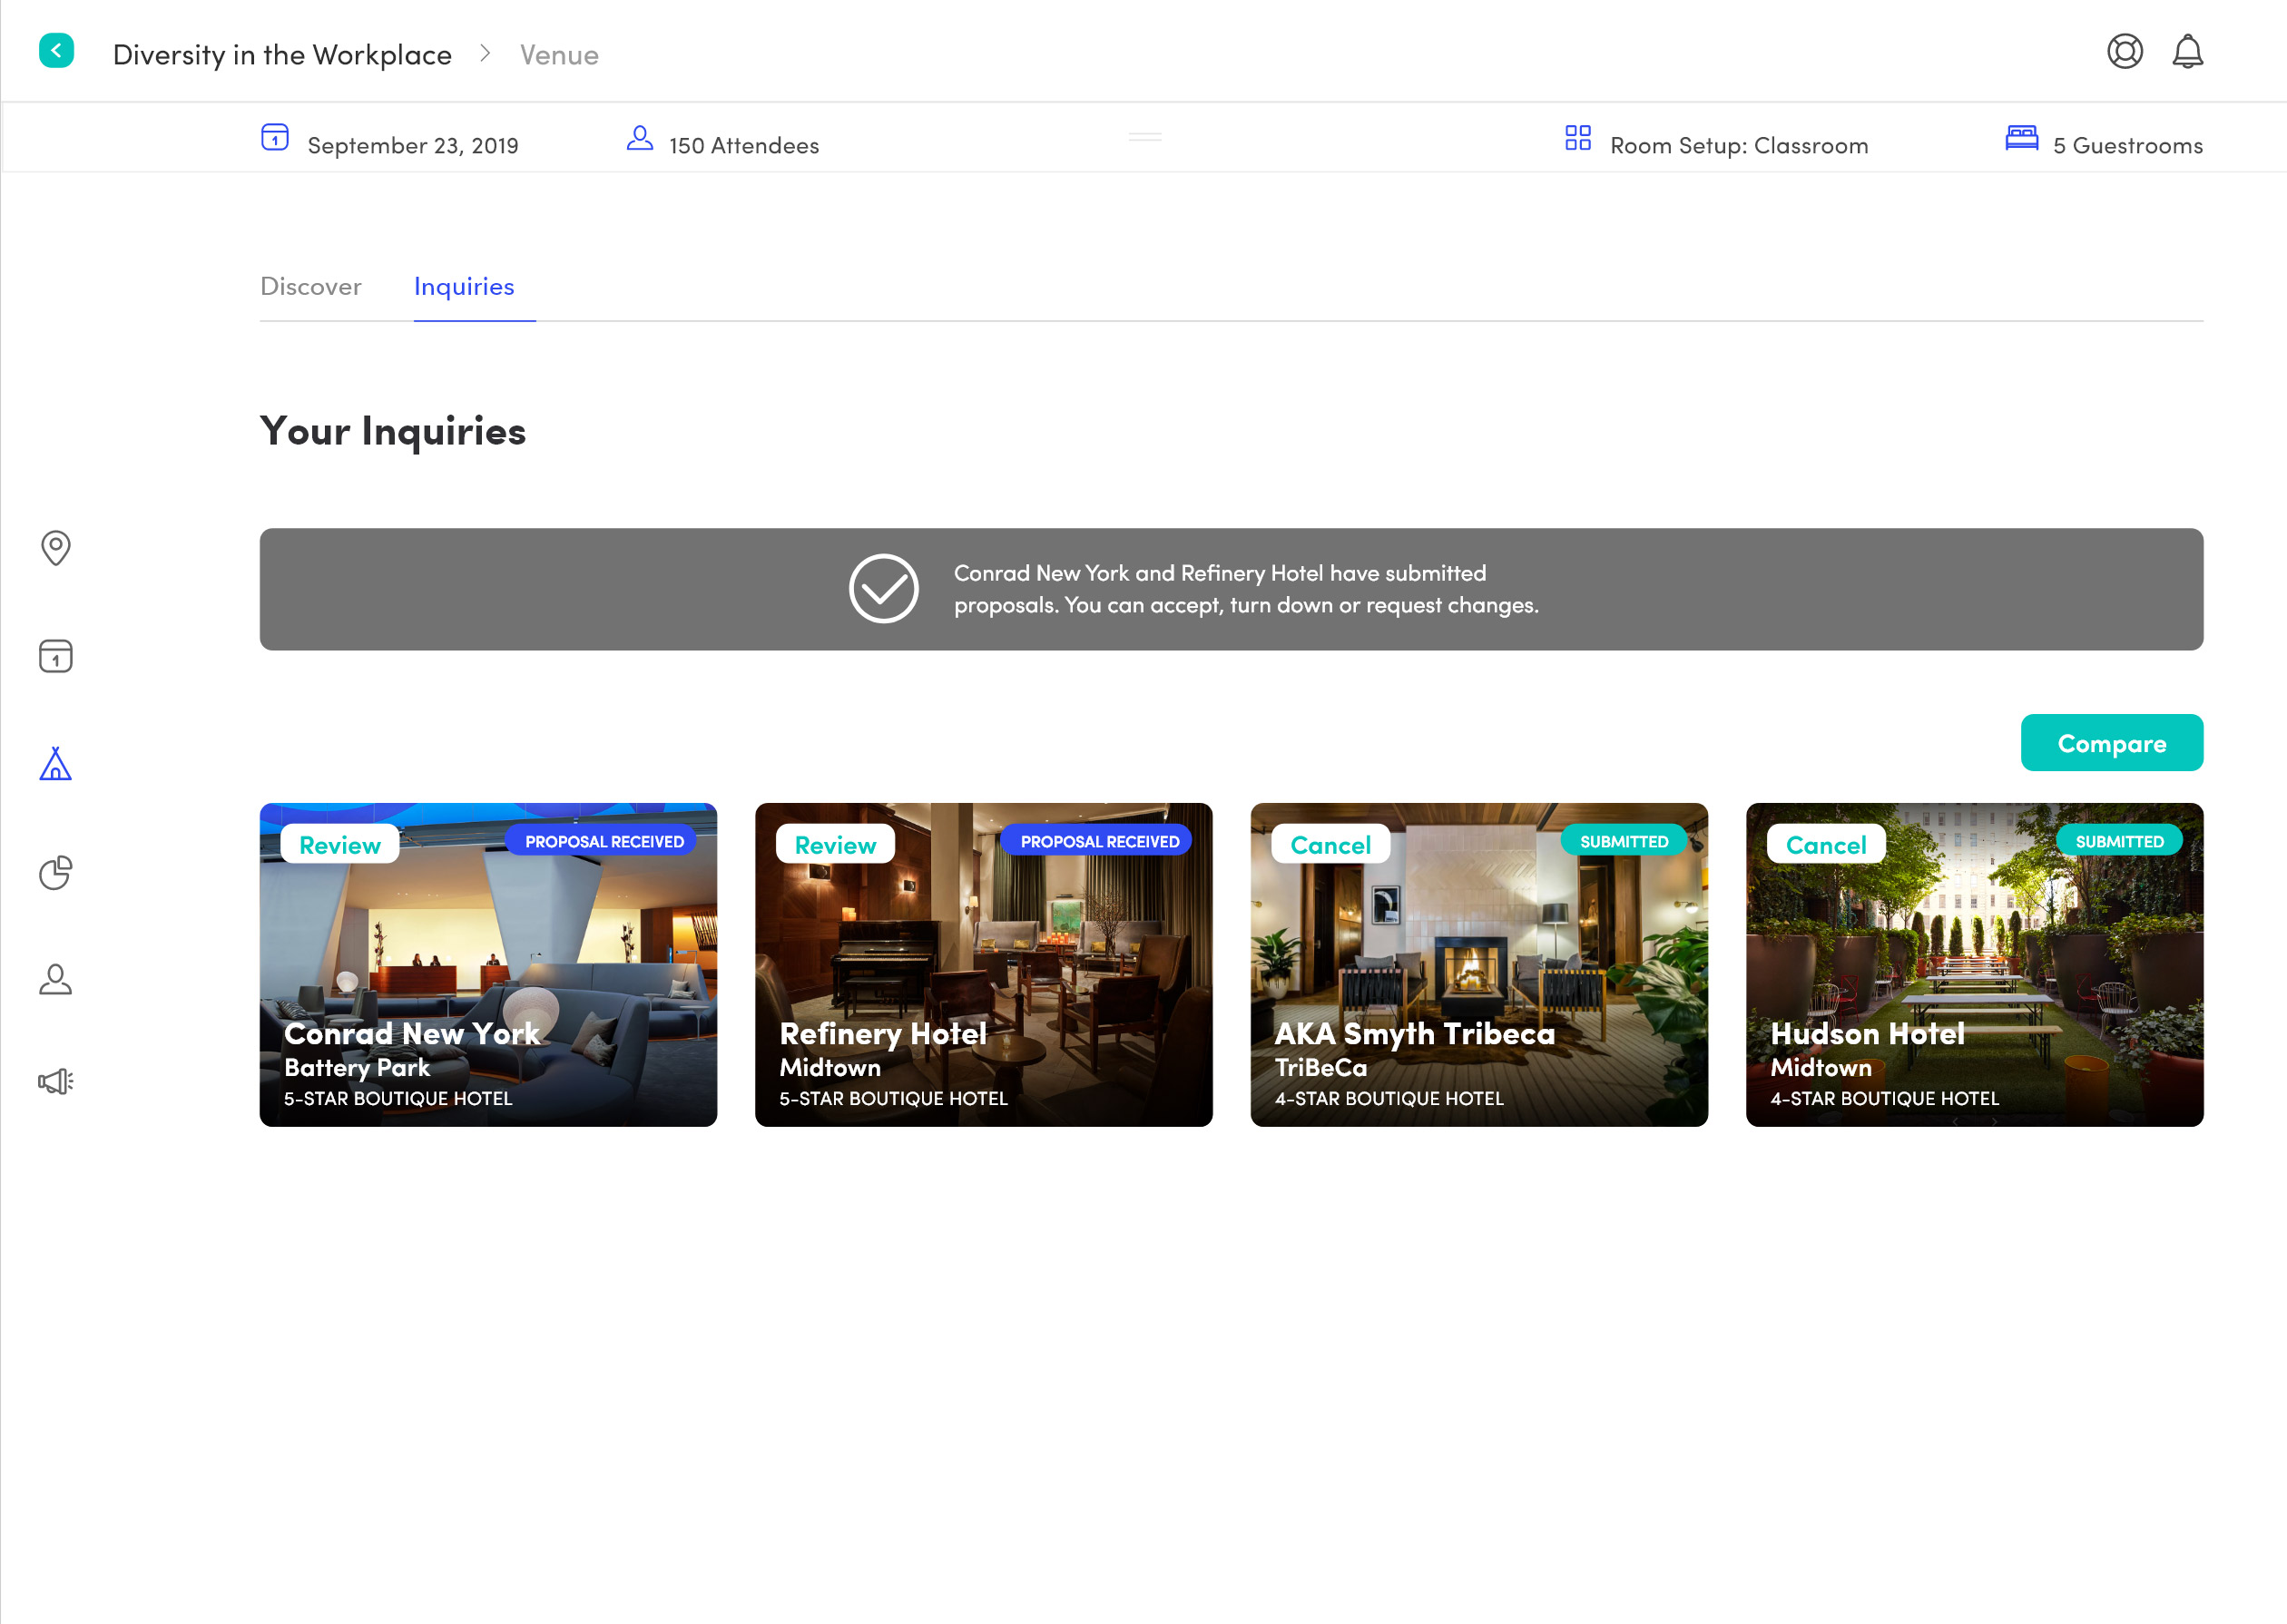Click the person icon in sidebar

pyautogui.click(x=56, y=980)
